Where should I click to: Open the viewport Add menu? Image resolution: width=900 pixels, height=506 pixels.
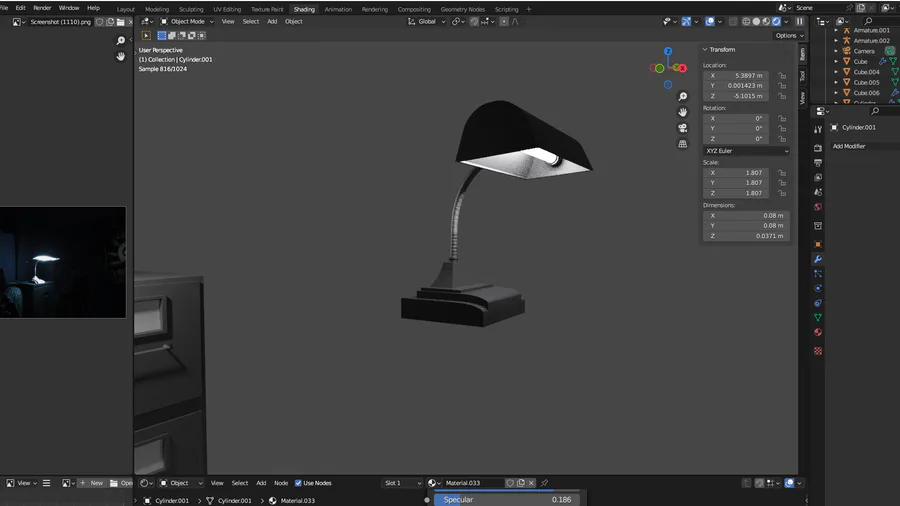(272, 21)
